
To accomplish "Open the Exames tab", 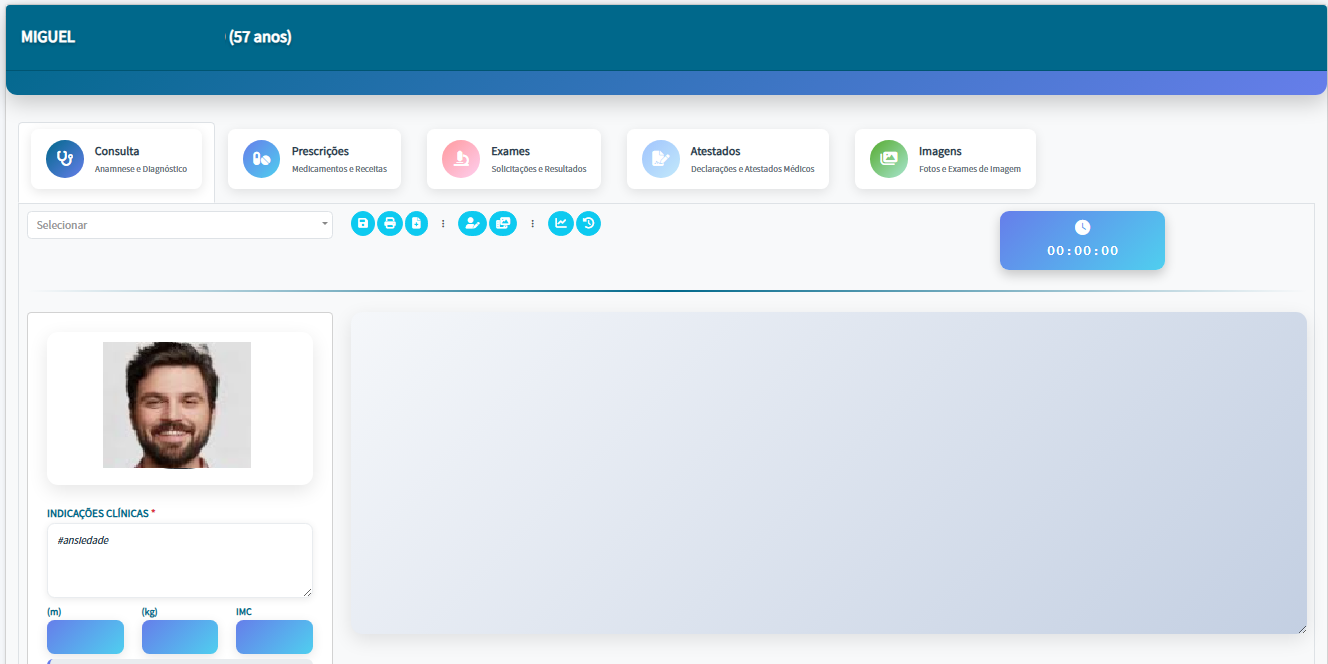I will point(513,159).
